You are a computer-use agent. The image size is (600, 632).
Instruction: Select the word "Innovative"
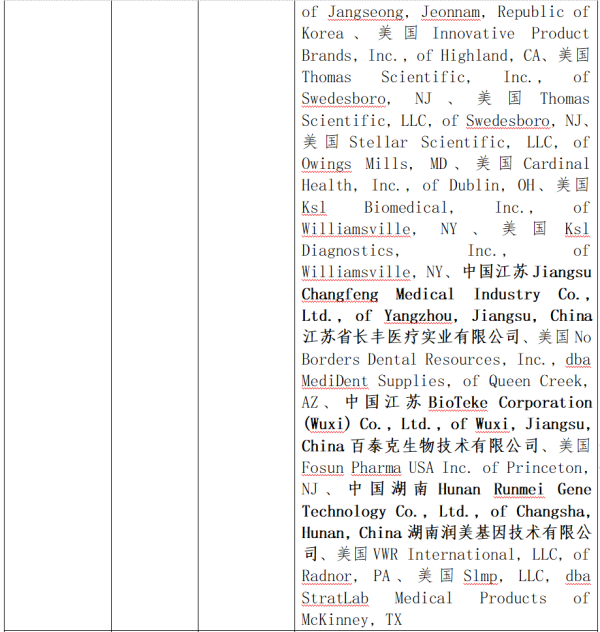[473, 33]
